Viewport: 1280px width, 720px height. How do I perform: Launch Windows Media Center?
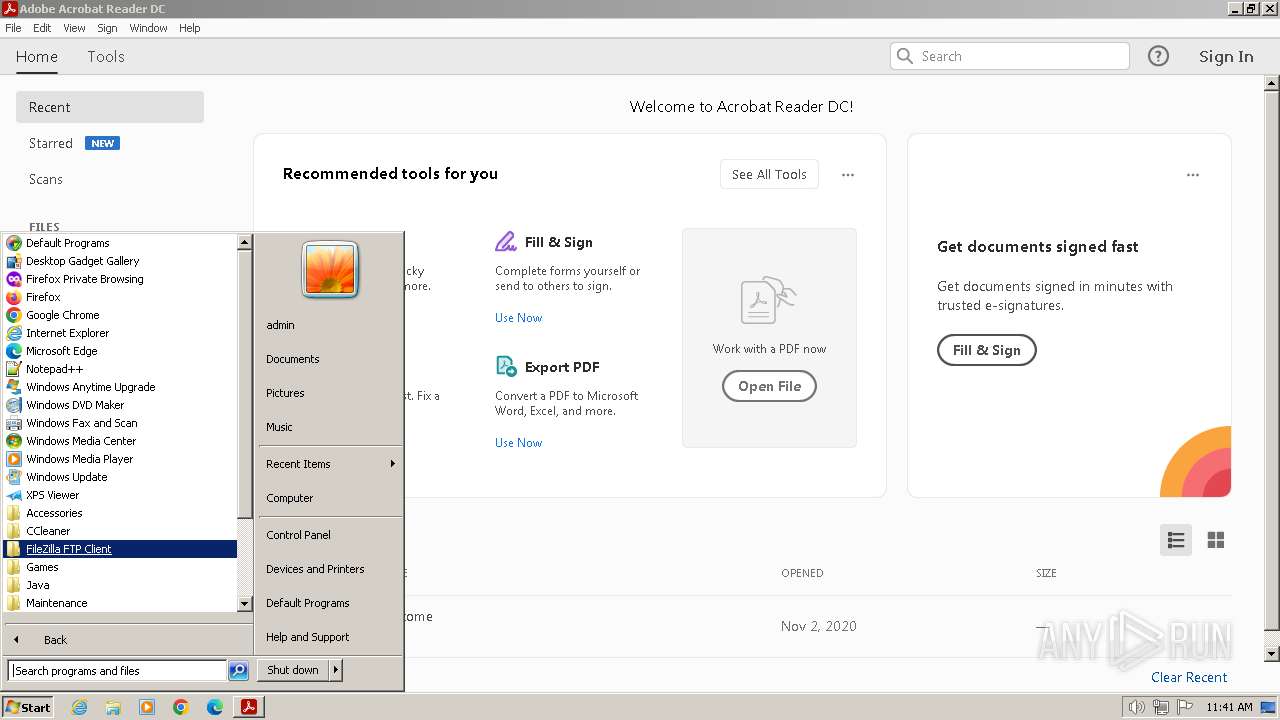81,441
